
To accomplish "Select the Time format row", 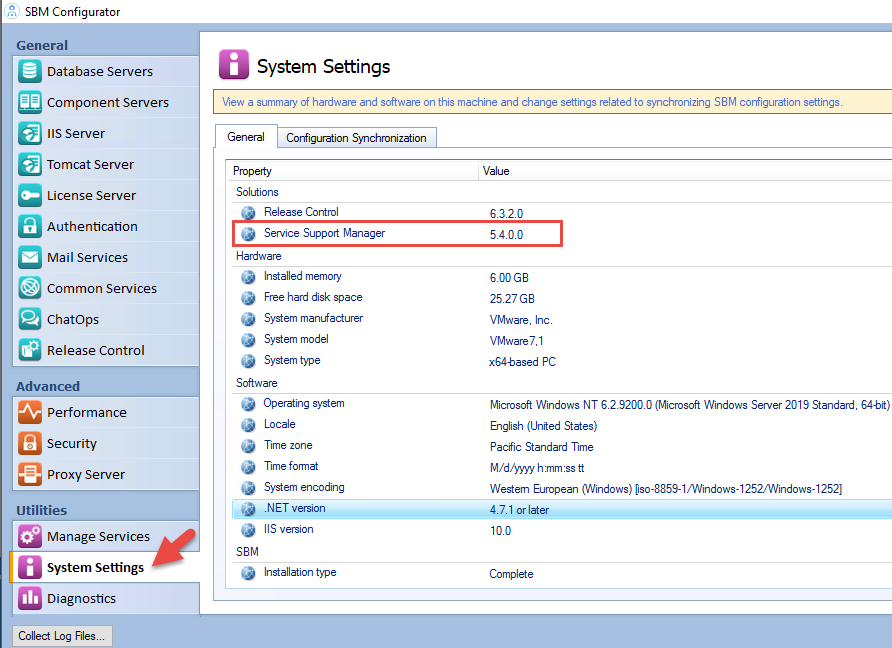I will click(562, 467).
